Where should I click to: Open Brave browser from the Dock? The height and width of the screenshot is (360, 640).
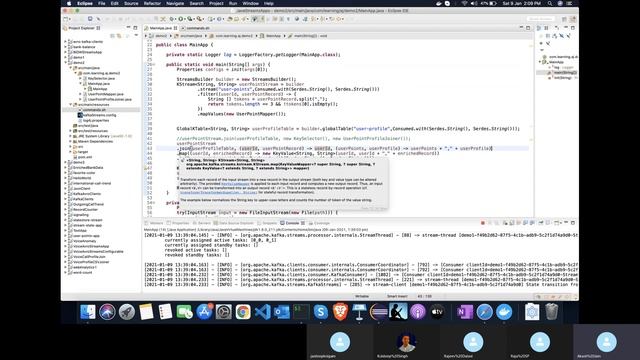coord(340,312)
